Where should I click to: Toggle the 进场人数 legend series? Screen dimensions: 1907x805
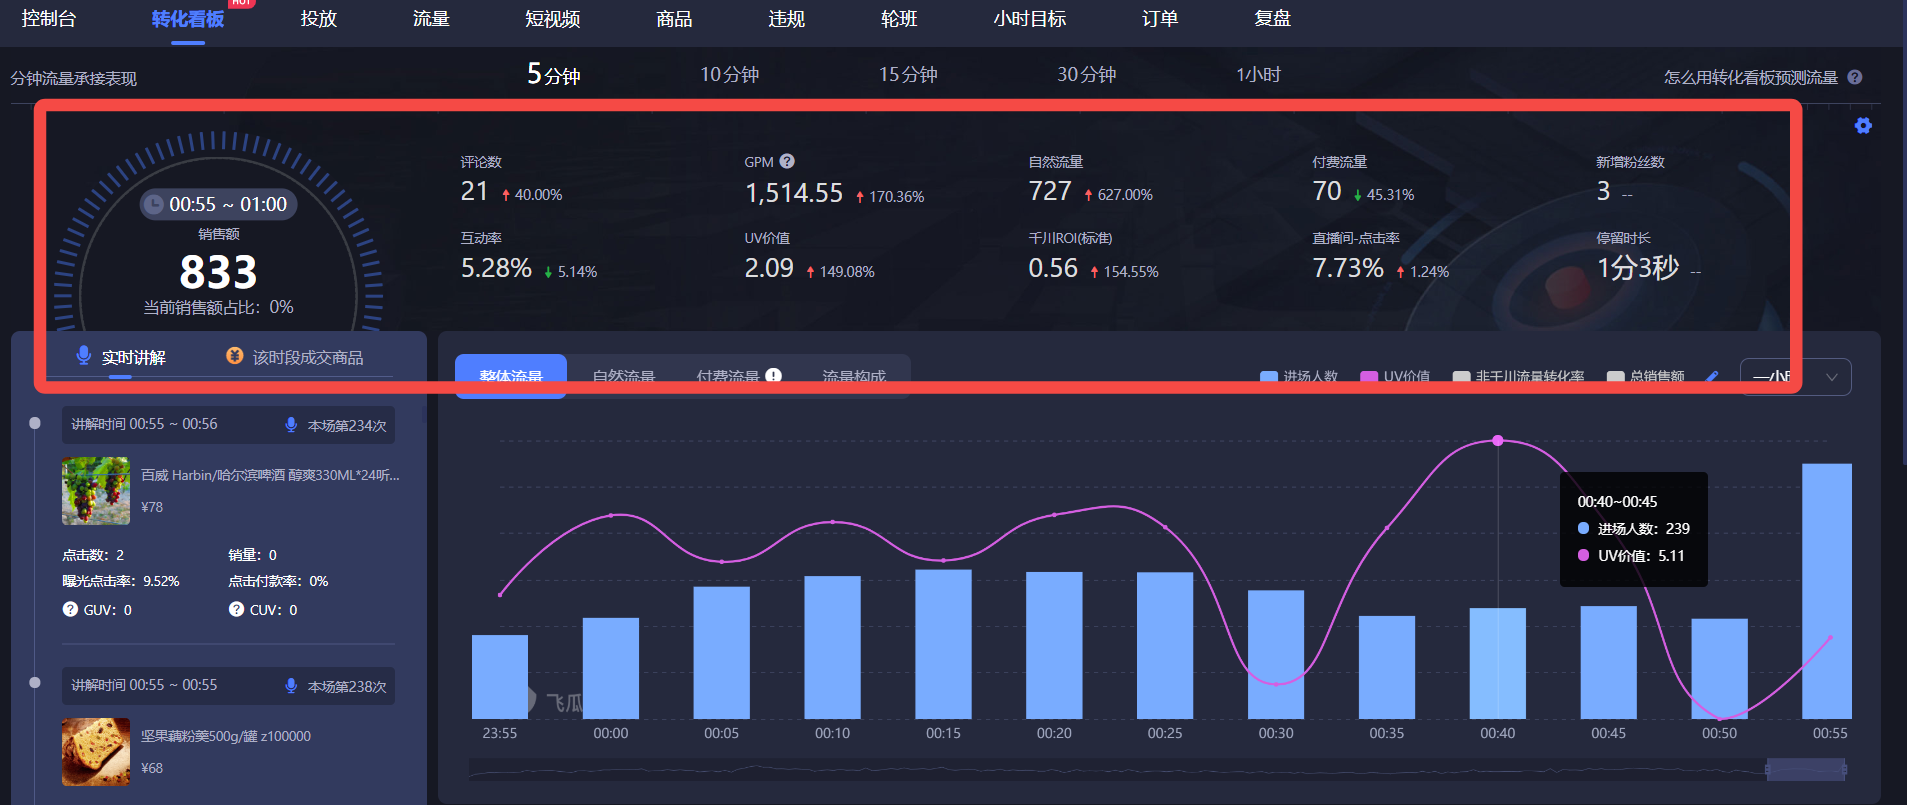(1299, 377)
